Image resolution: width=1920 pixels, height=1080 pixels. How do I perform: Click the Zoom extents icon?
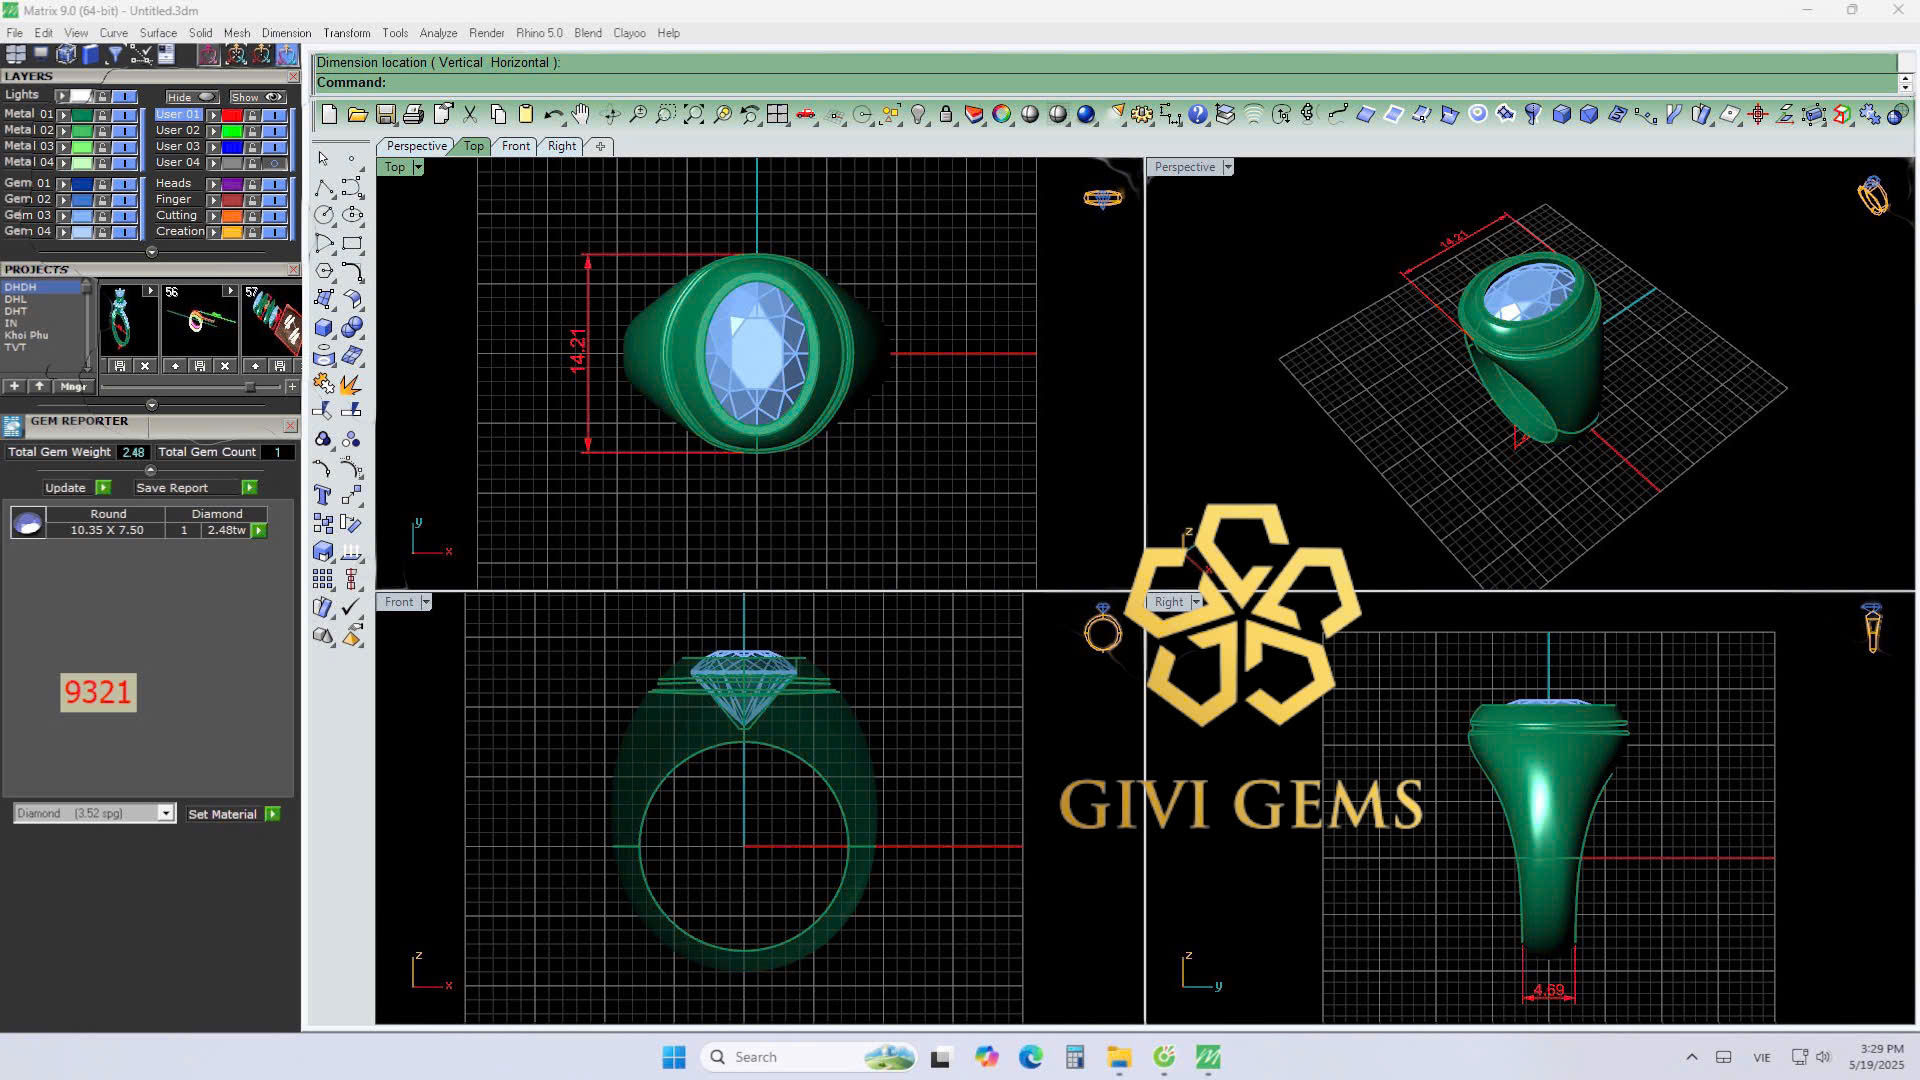tap(694, 115)
